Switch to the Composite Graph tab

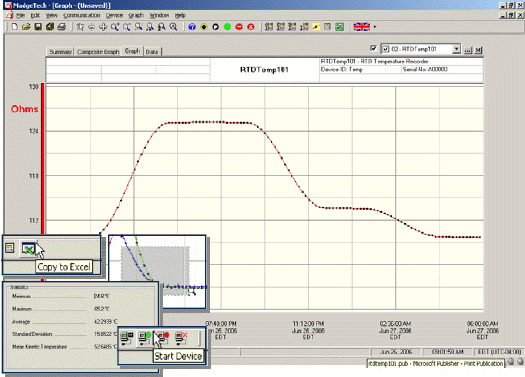[x=98, y=52]
